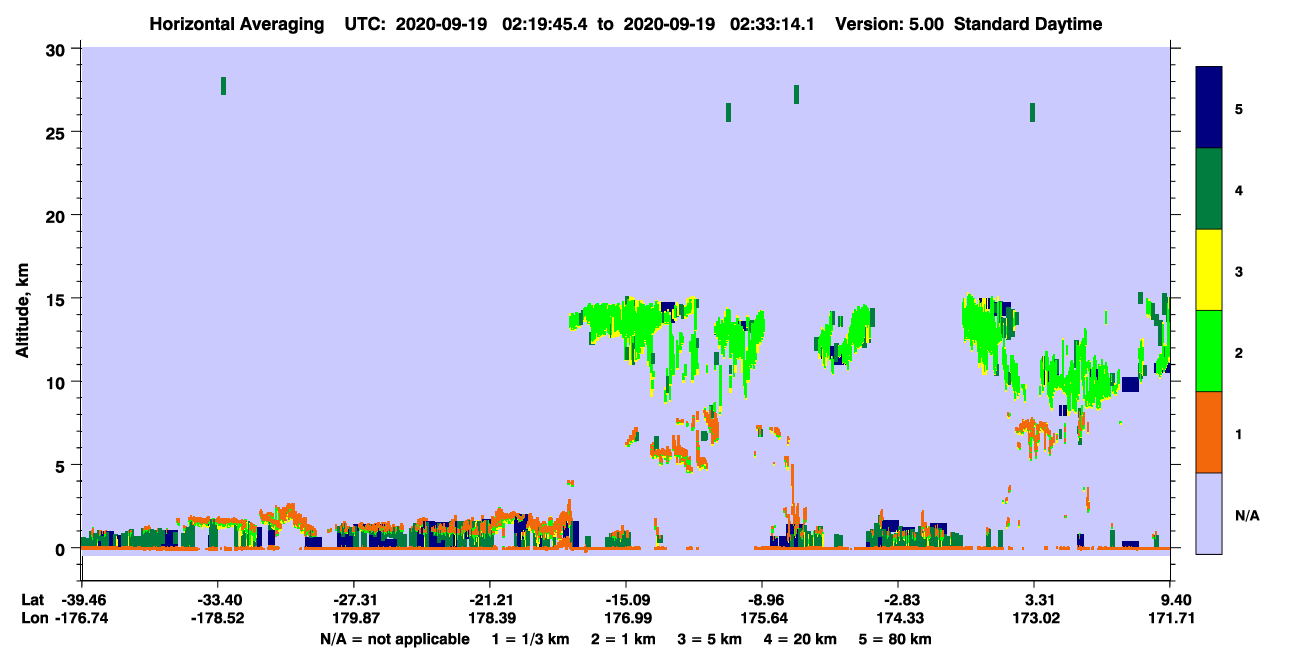Click the y-axis tick label 10
The image size is (1300, 667).
pos(57,382)
